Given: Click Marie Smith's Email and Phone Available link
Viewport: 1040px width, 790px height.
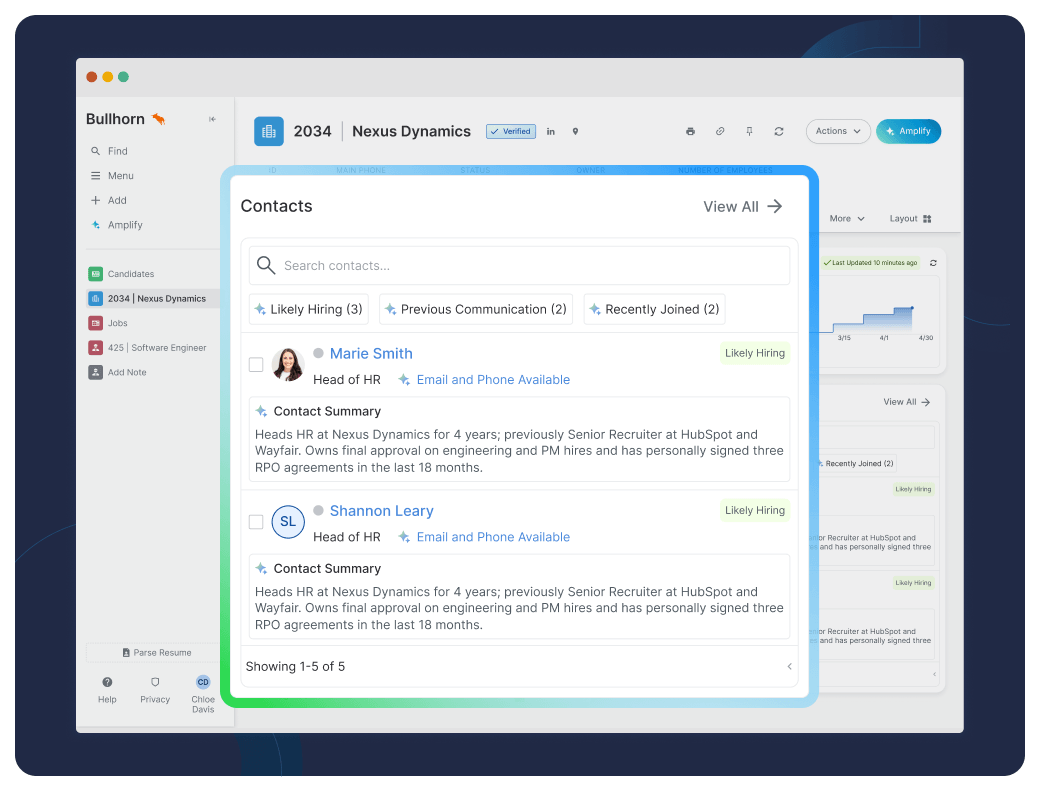Looking at the screenshot, I should (x=493, y=379).
